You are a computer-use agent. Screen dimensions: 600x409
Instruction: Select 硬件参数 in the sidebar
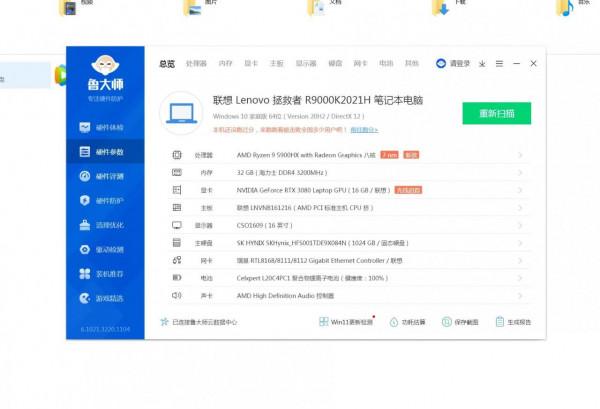tap(105, 152)
